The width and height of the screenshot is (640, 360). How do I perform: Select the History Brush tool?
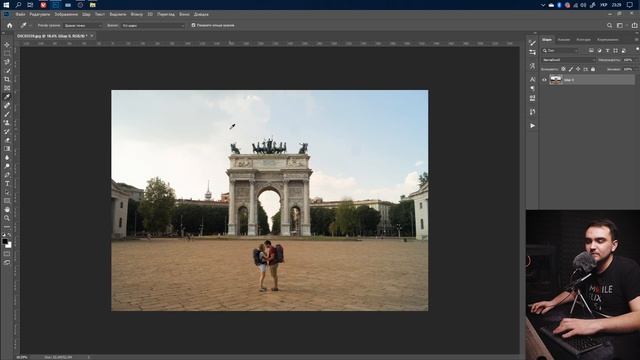(7, 131)
